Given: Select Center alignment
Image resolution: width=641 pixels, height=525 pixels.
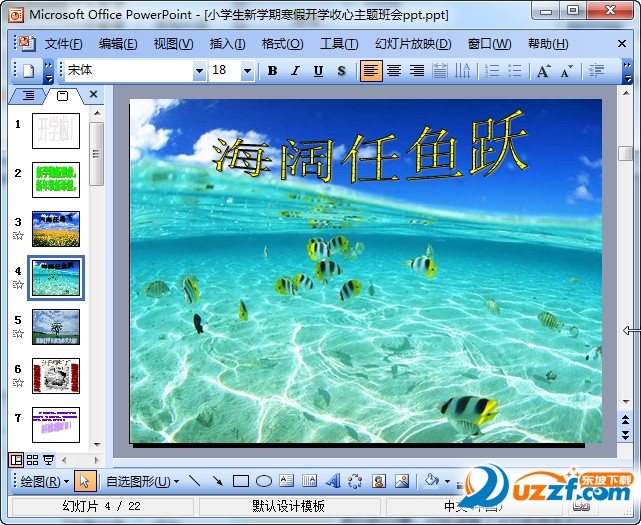Looking at the screenshot, I should [x=394, y=71].
